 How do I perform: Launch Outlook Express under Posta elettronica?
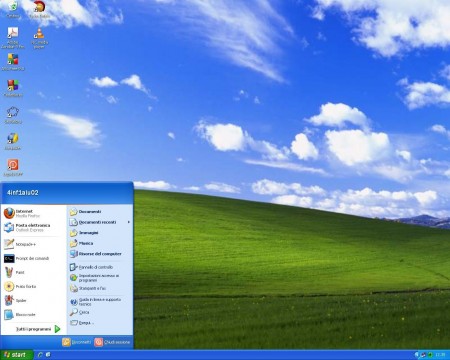[33, 228]
